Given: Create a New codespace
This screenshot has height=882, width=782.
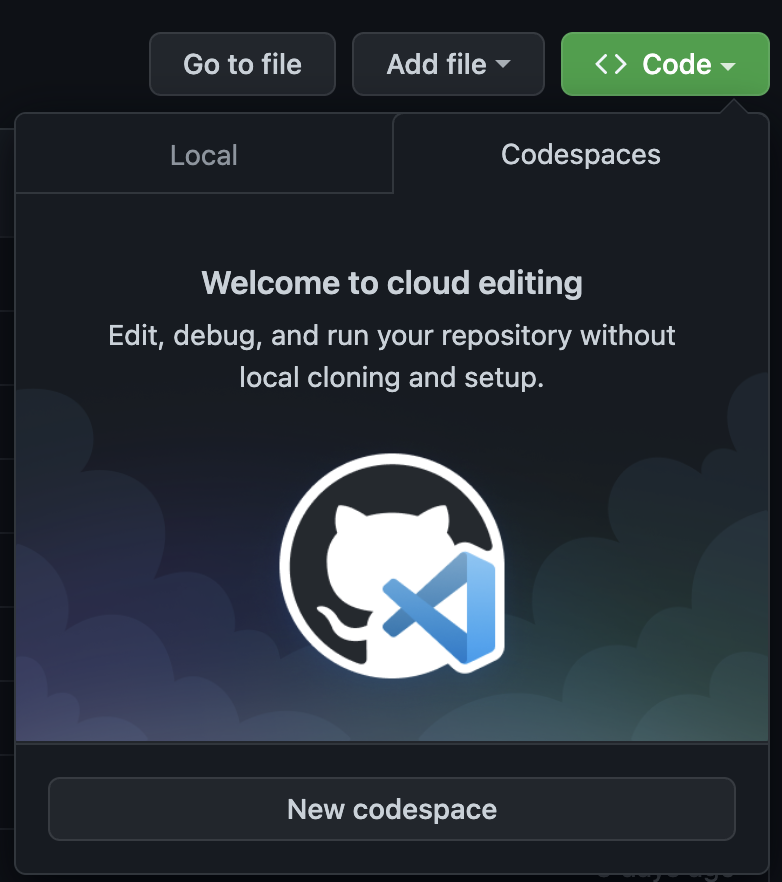Looking at the screenshot, I should 391,809.
